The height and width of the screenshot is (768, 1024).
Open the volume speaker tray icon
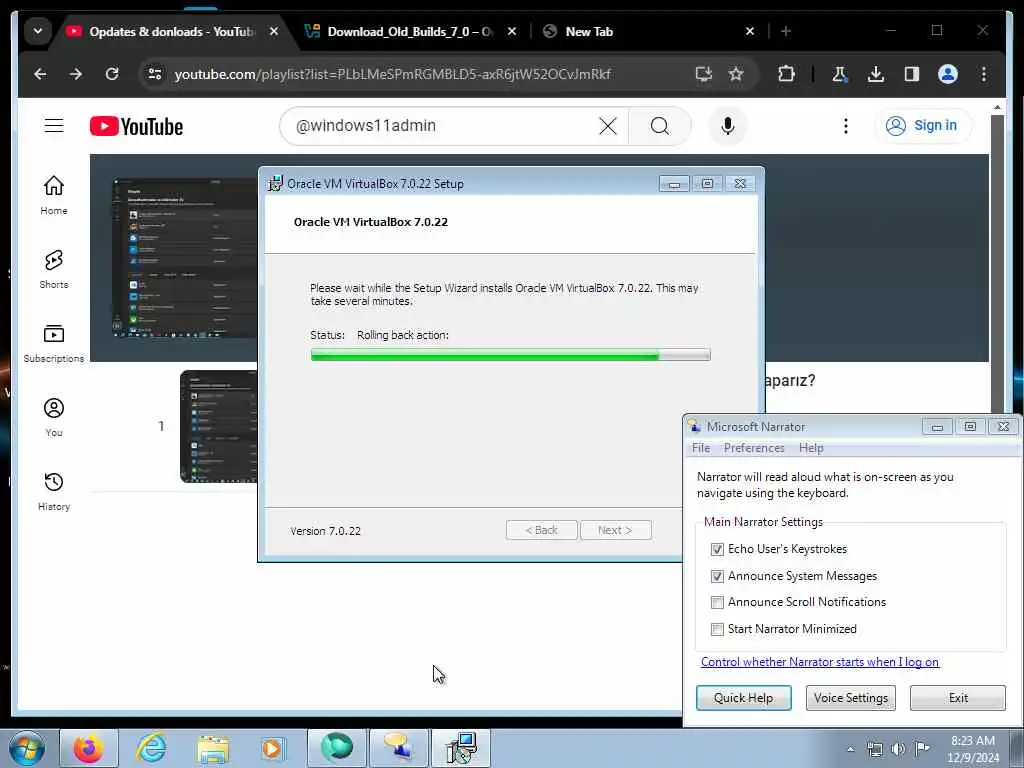click(x=899, y=749)
